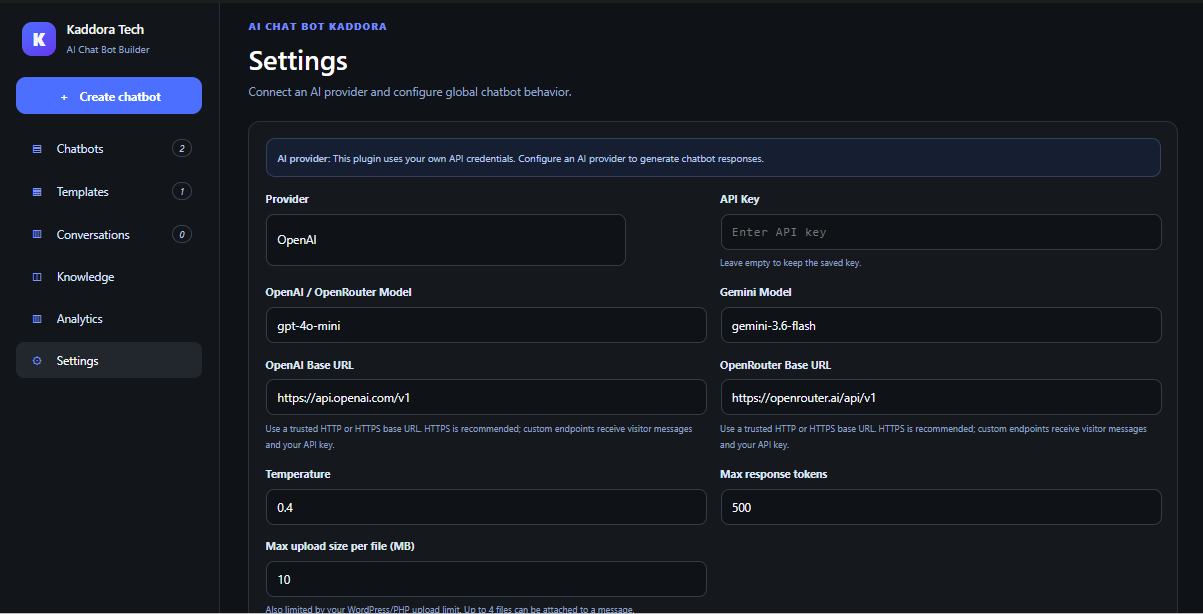Click the 'Settings' page heading
The image size is (1203, 614).
298,61
